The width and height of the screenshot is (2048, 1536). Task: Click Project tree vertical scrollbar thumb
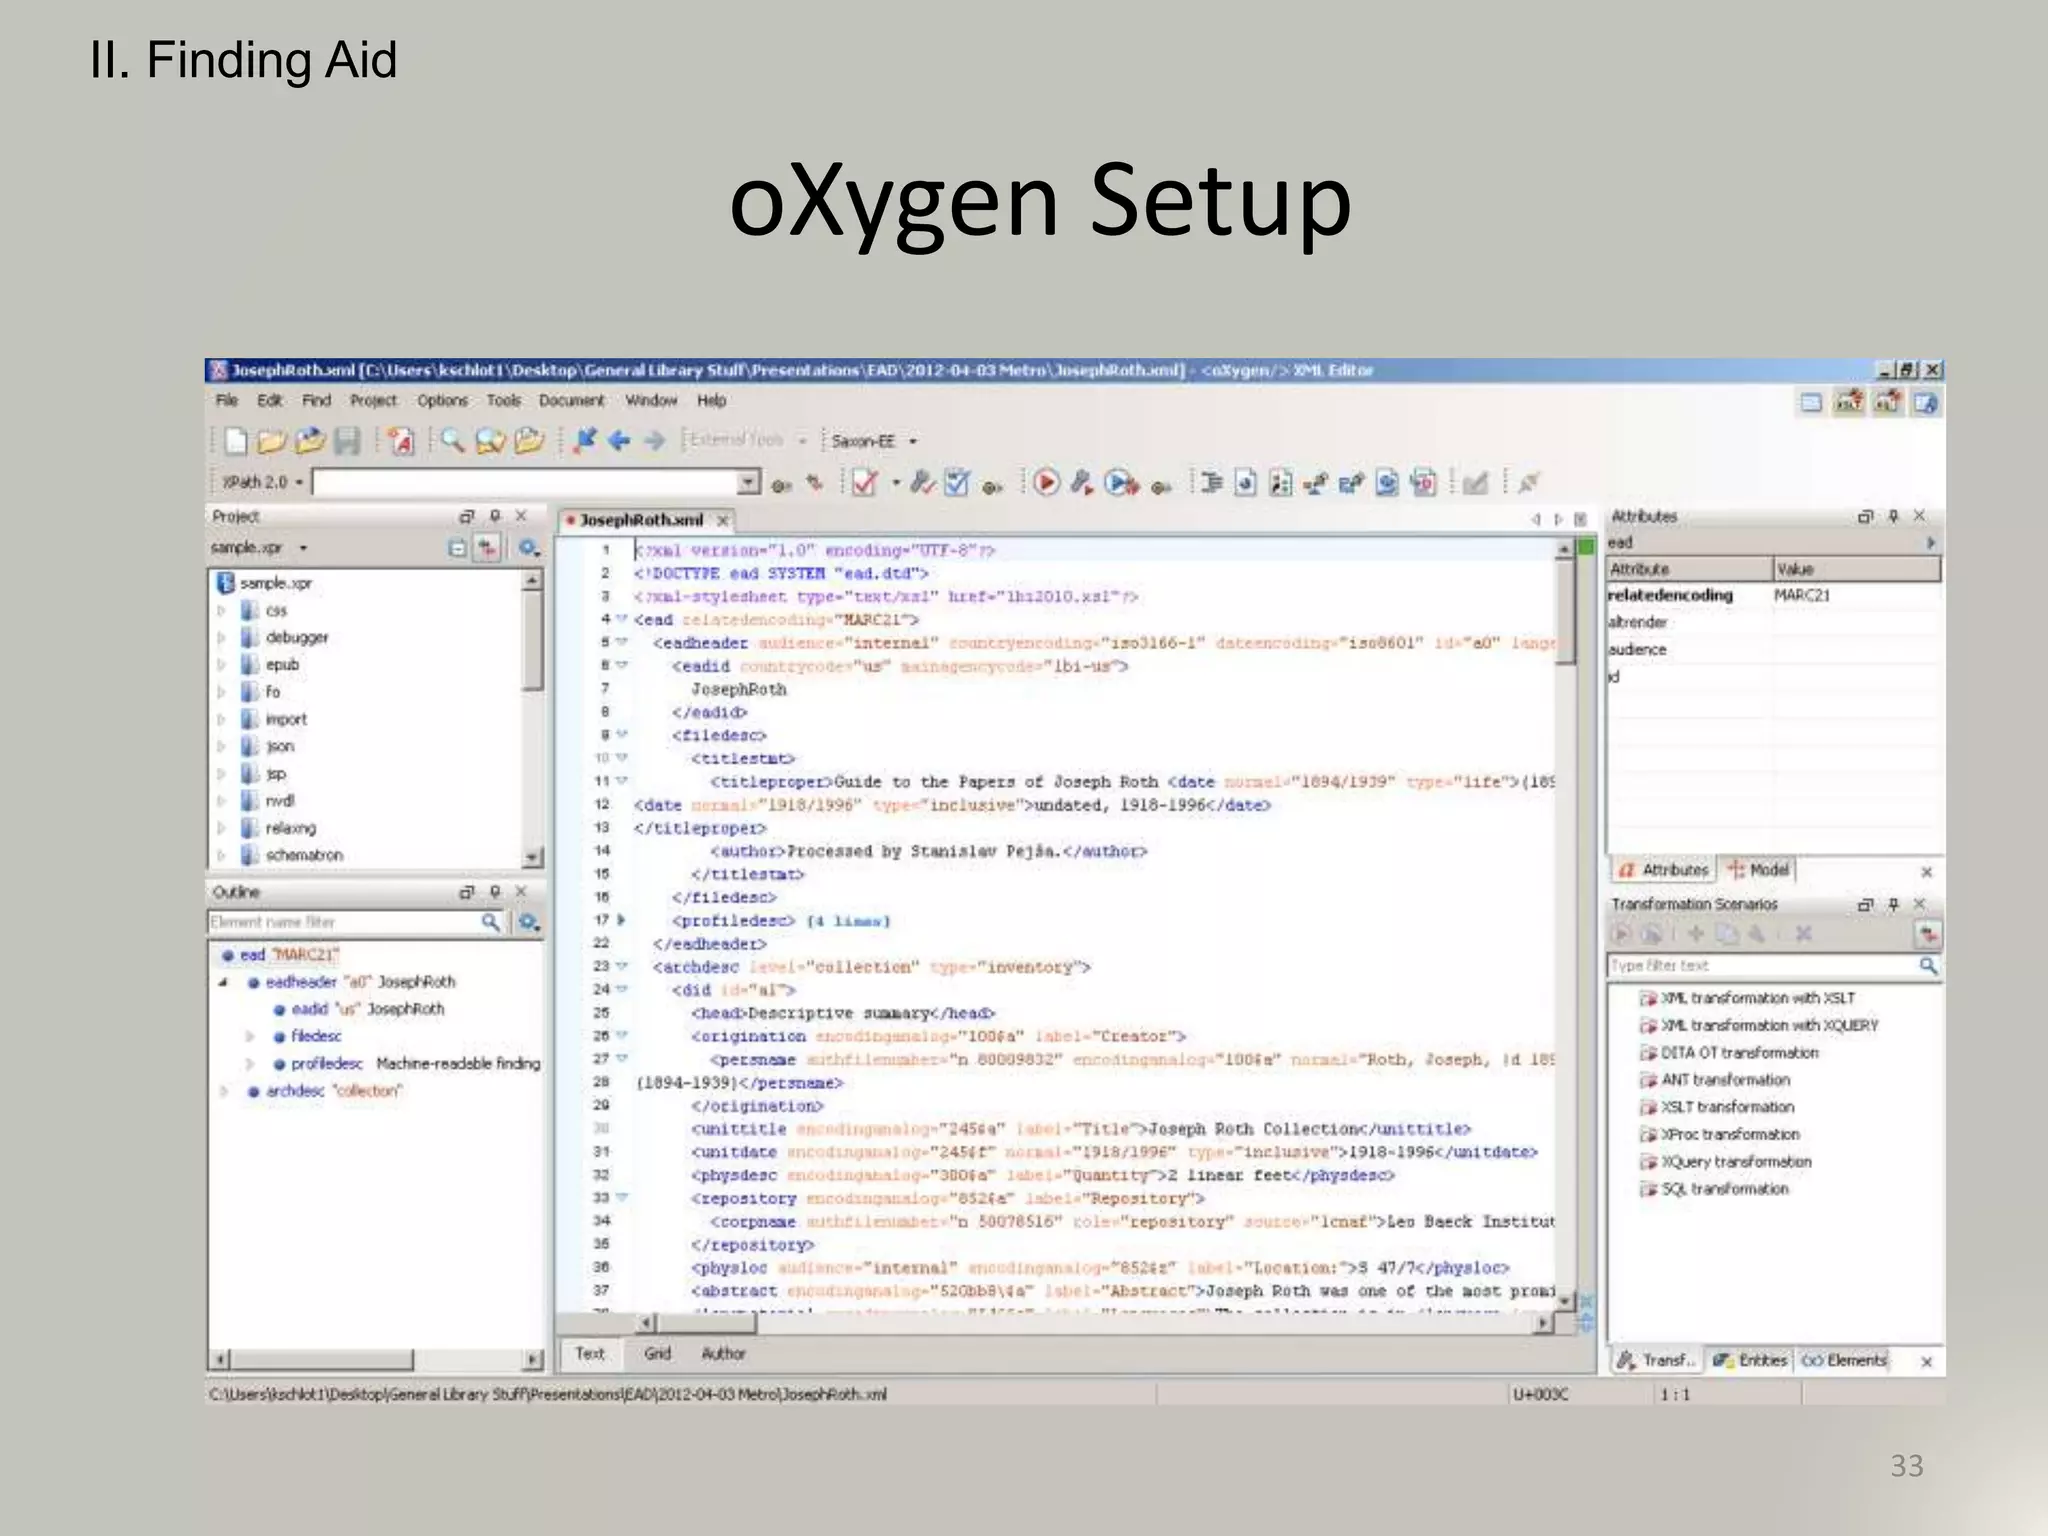pos(532,640)
